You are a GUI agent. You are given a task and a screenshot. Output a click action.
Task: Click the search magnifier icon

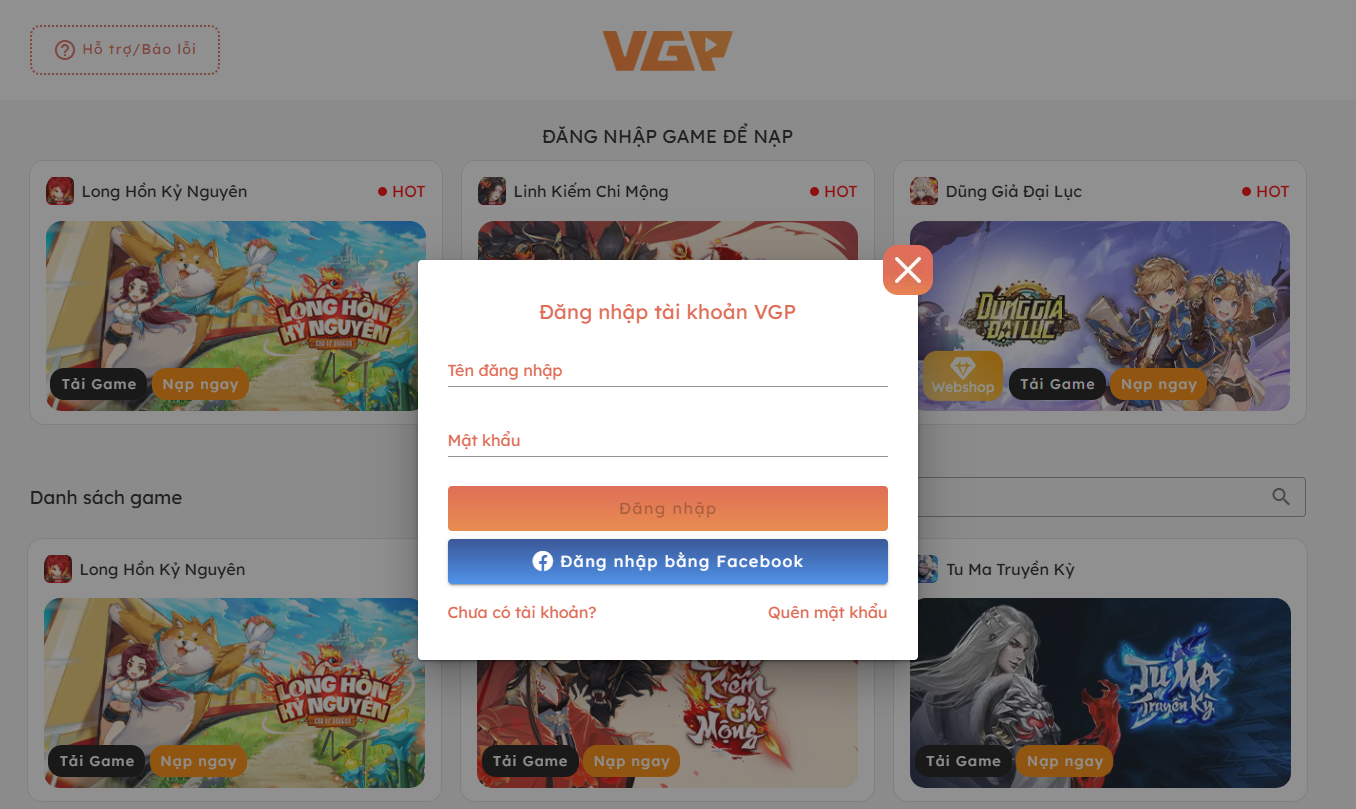[x=1281, y=497]
